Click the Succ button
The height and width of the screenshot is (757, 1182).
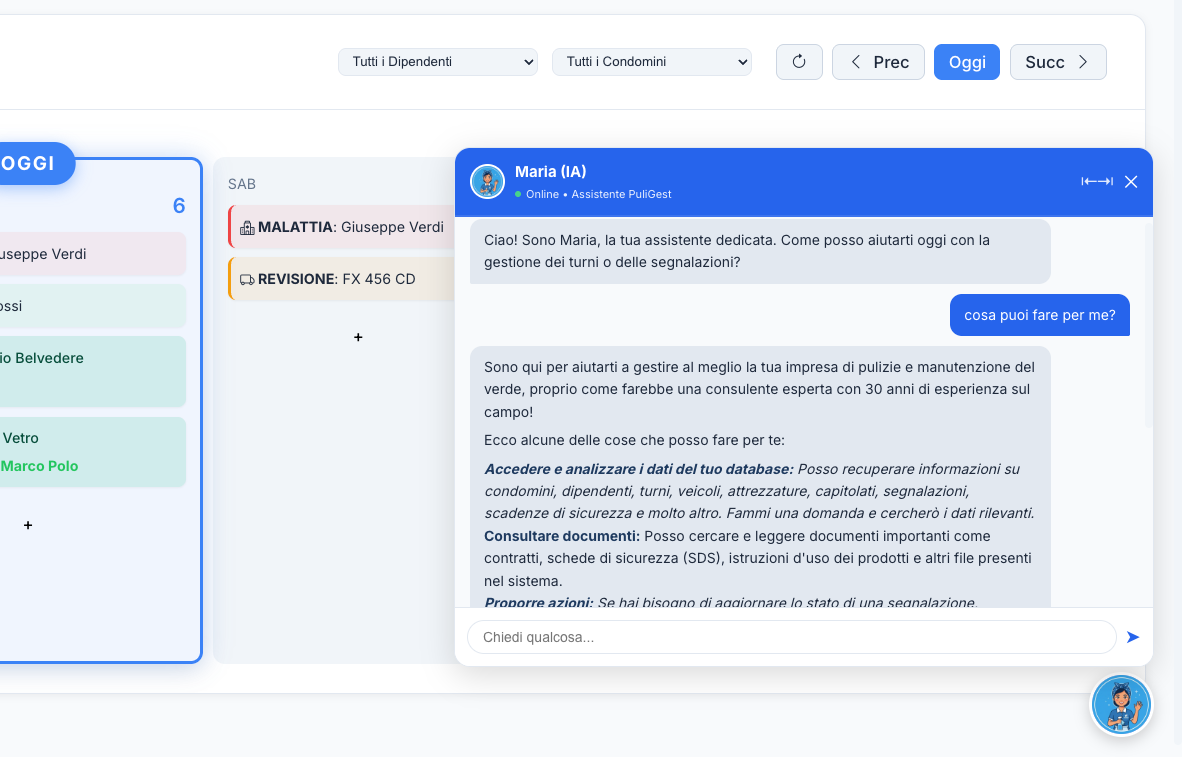1057,61
